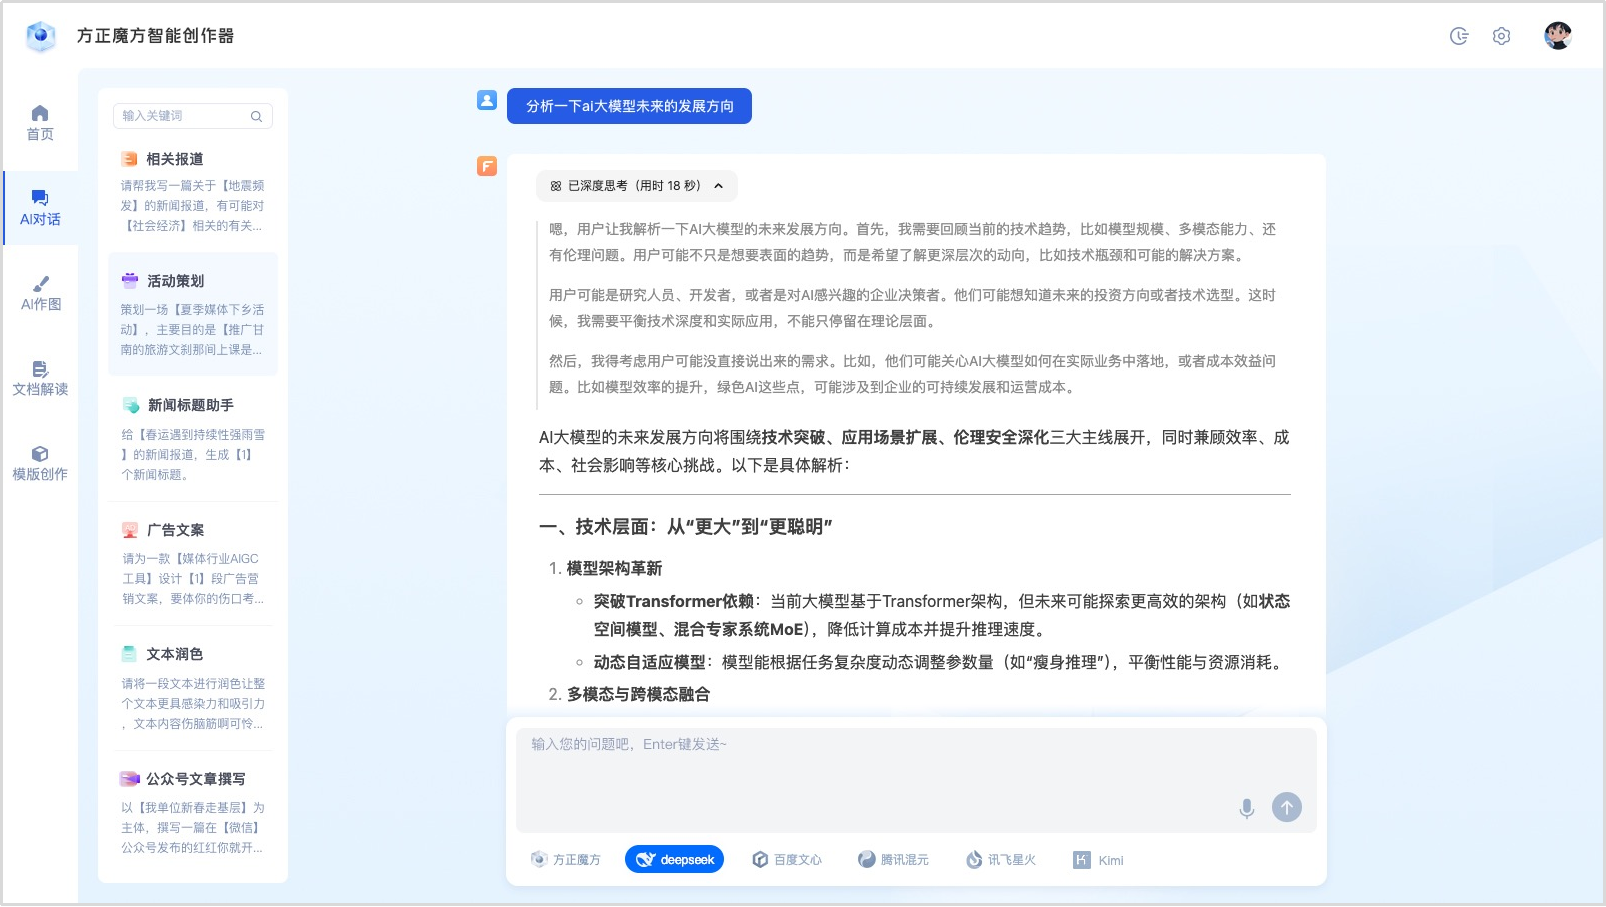The height and width of the screenshot is (907, 1606).
Task: Open settings gear icon in header
Action: click(x=1501, y=37)
